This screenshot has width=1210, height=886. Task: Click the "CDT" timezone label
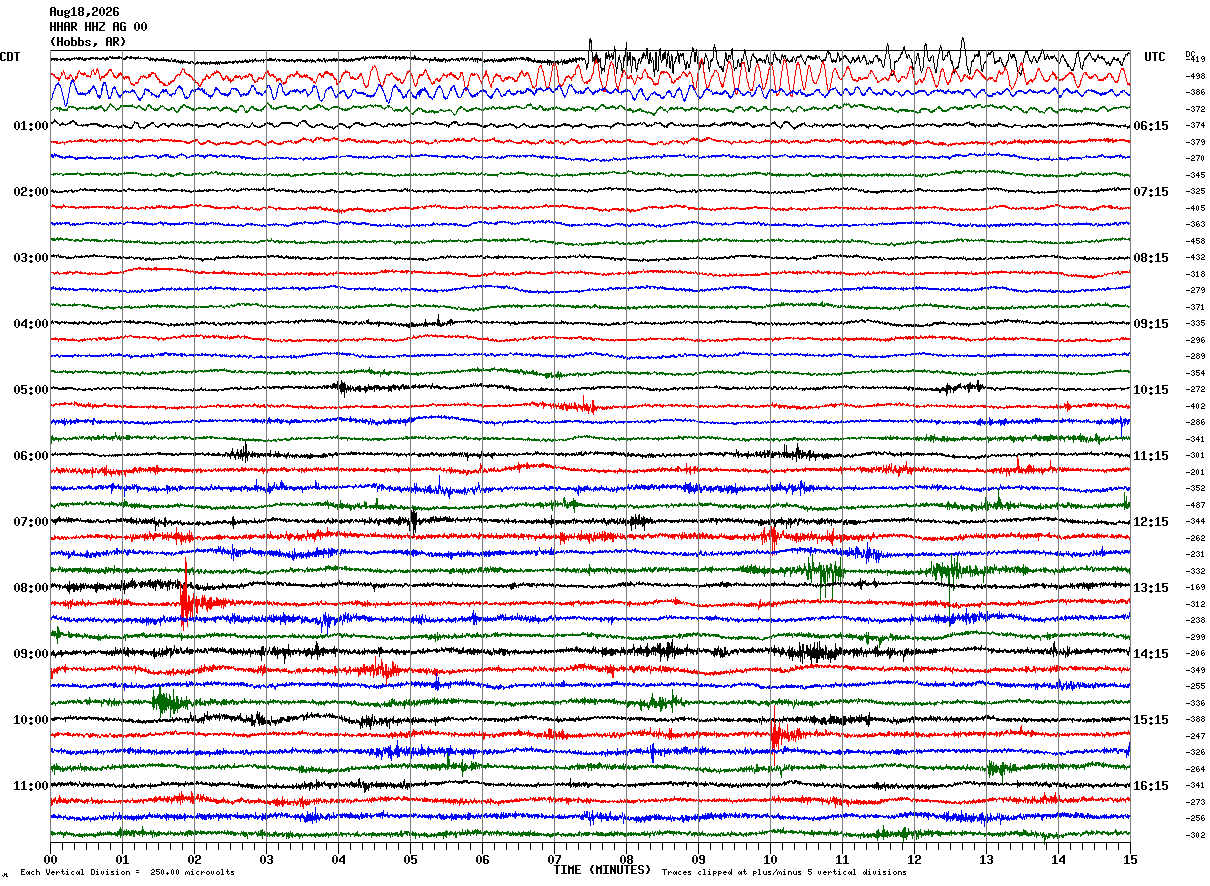[10, 57]
